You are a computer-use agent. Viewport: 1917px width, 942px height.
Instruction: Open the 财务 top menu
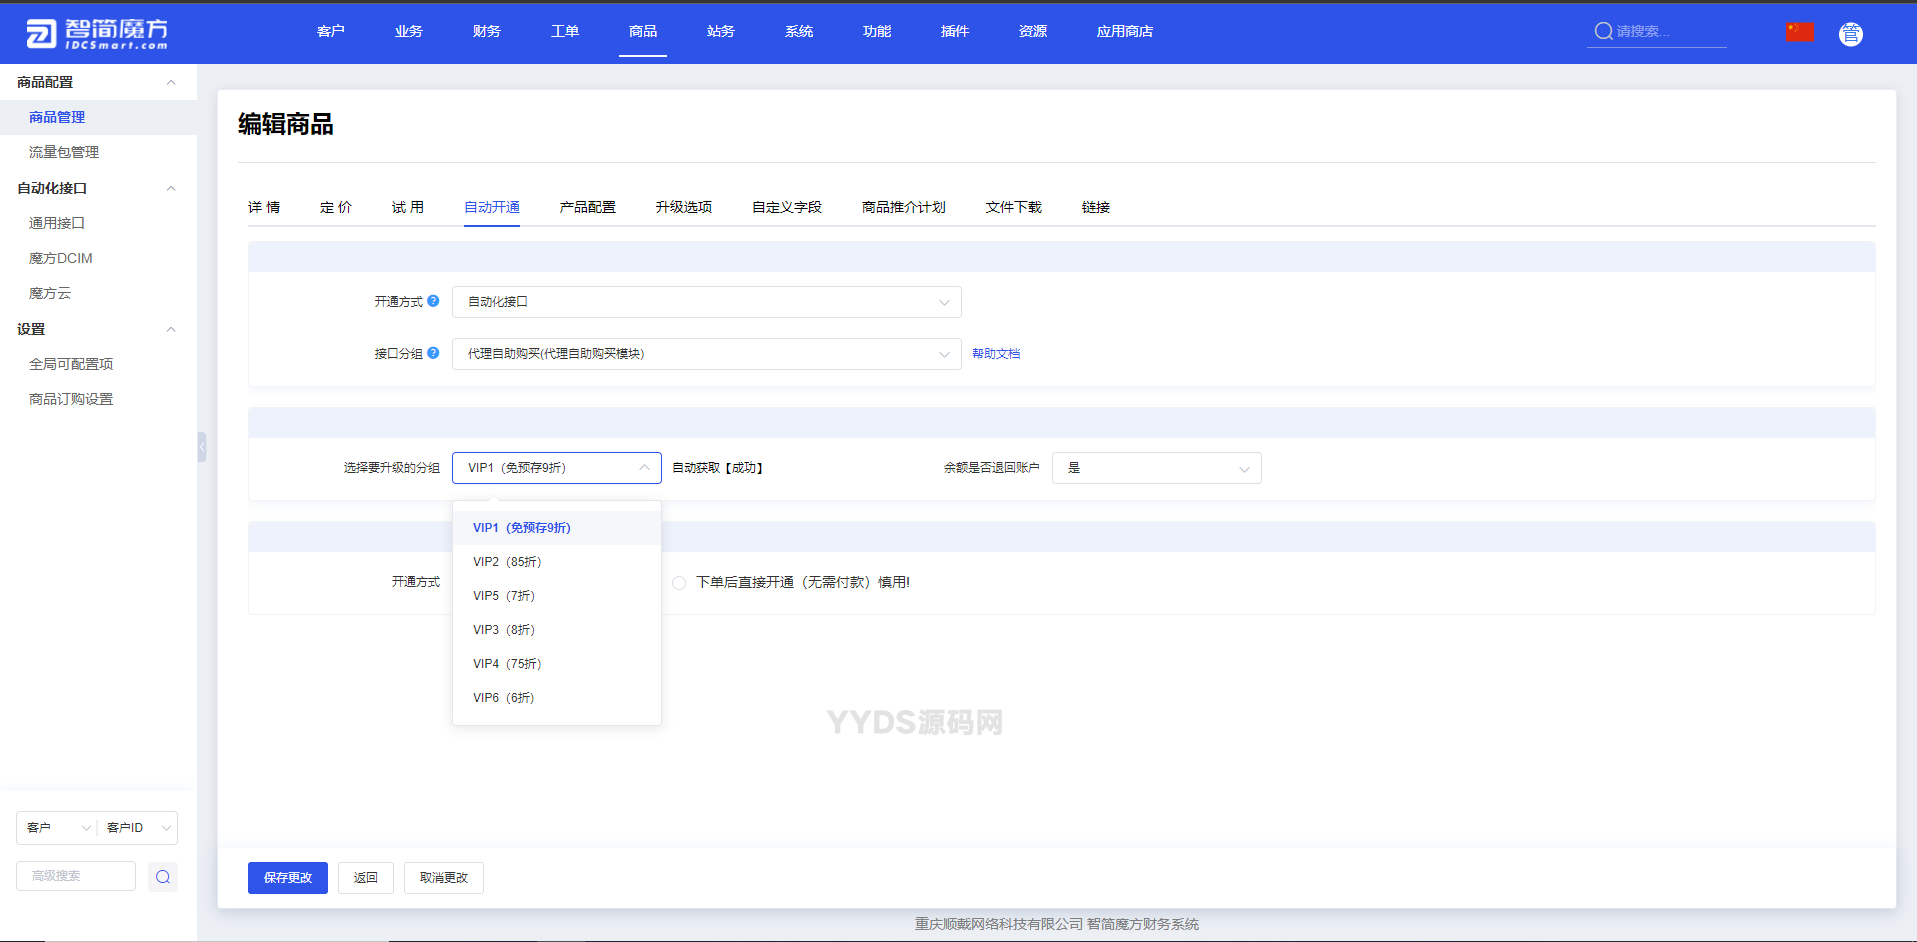[486, 31]
